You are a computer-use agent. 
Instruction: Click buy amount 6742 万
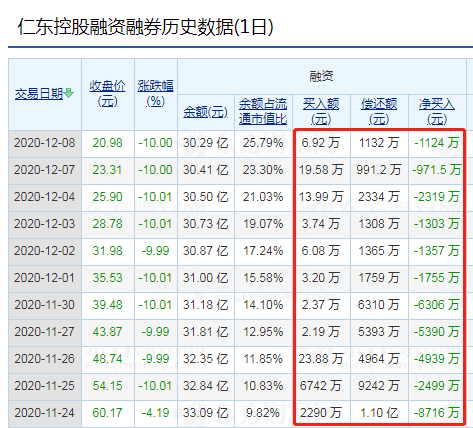(321, 386)
